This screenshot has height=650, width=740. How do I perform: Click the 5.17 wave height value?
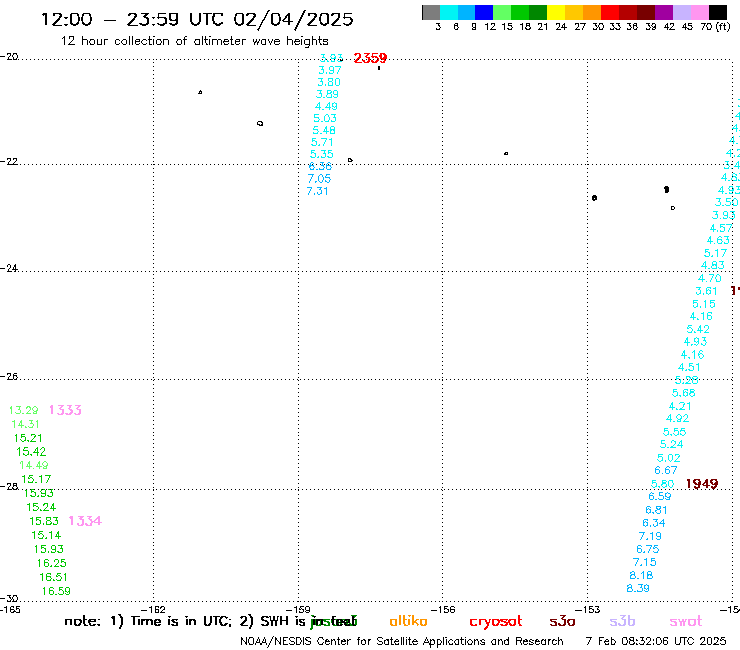point(715,253)
